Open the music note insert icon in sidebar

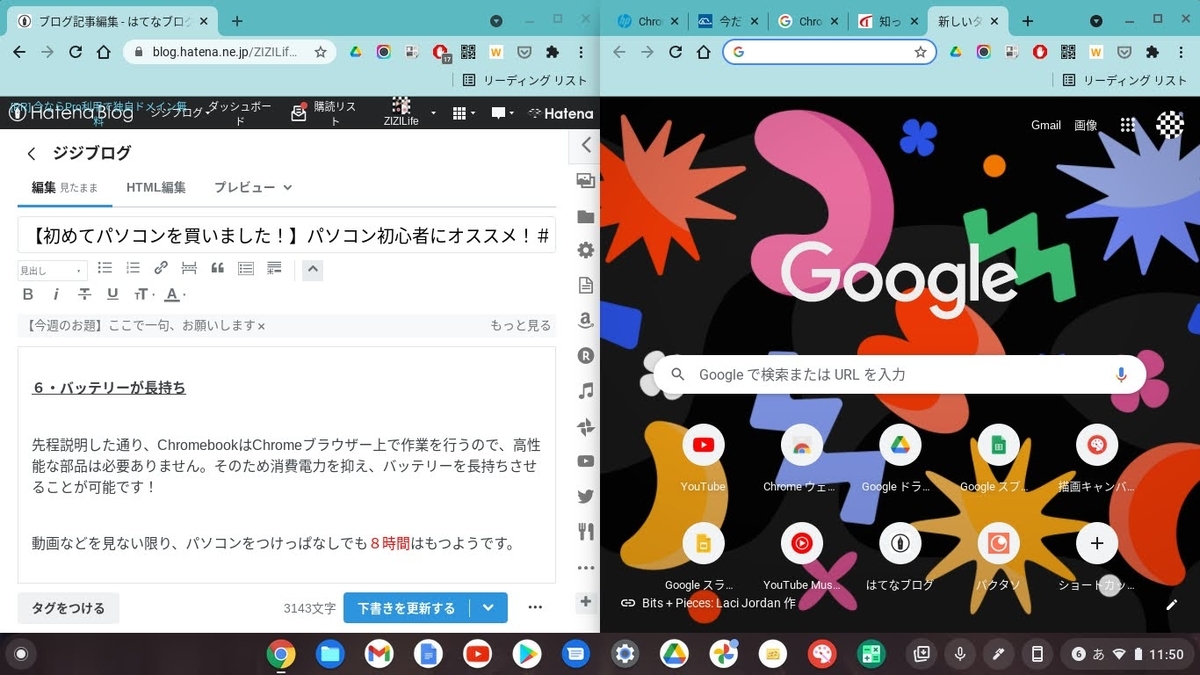click(586, 391)
